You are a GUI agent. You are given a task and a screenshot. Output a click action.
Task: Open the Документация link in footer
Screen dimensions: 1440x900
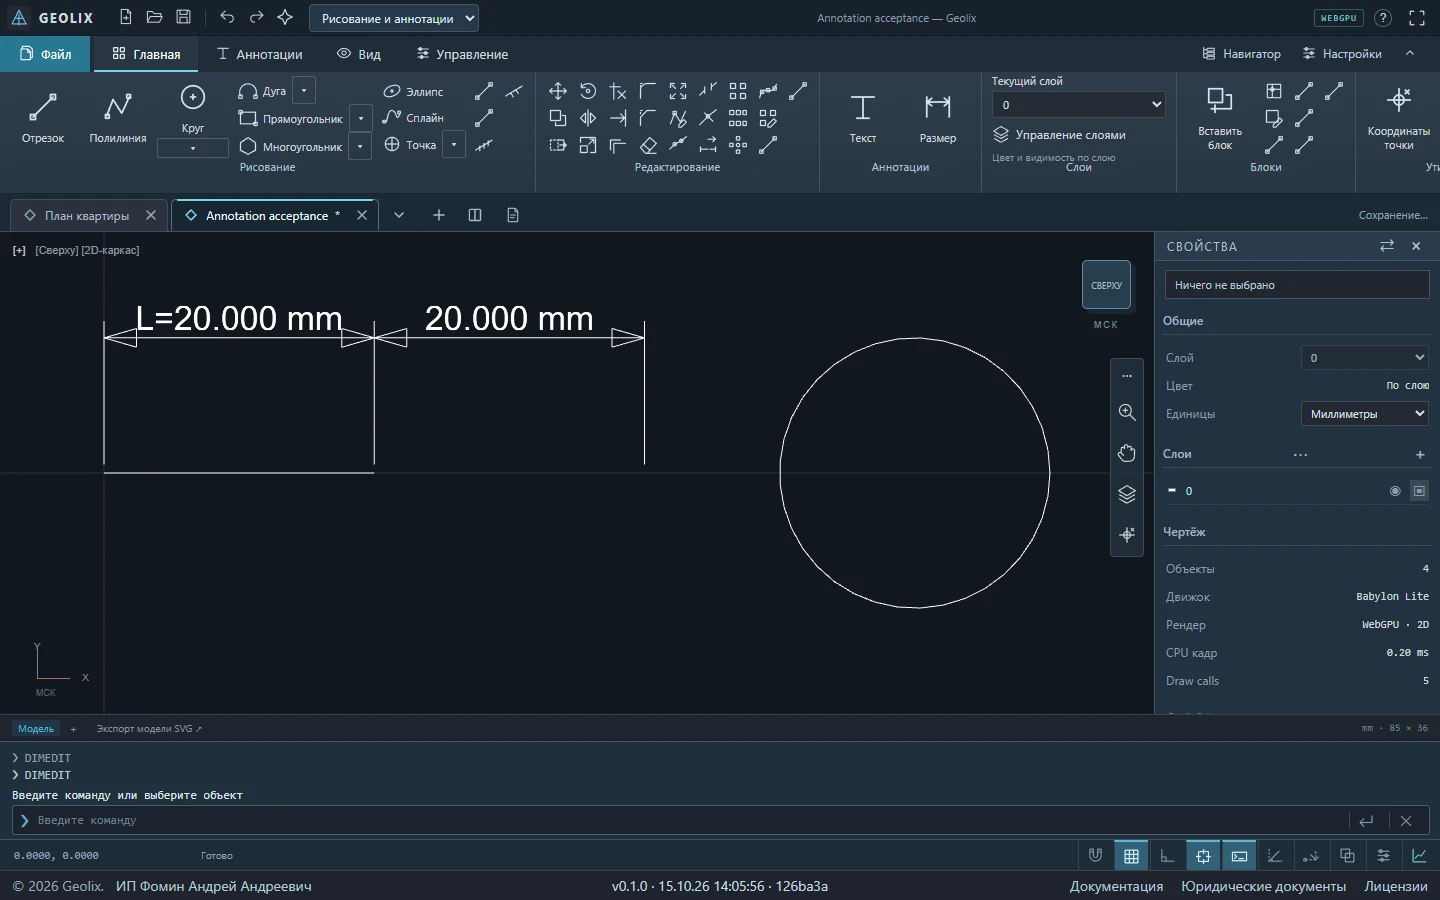pyautogui.click(x=1116, y=886)
